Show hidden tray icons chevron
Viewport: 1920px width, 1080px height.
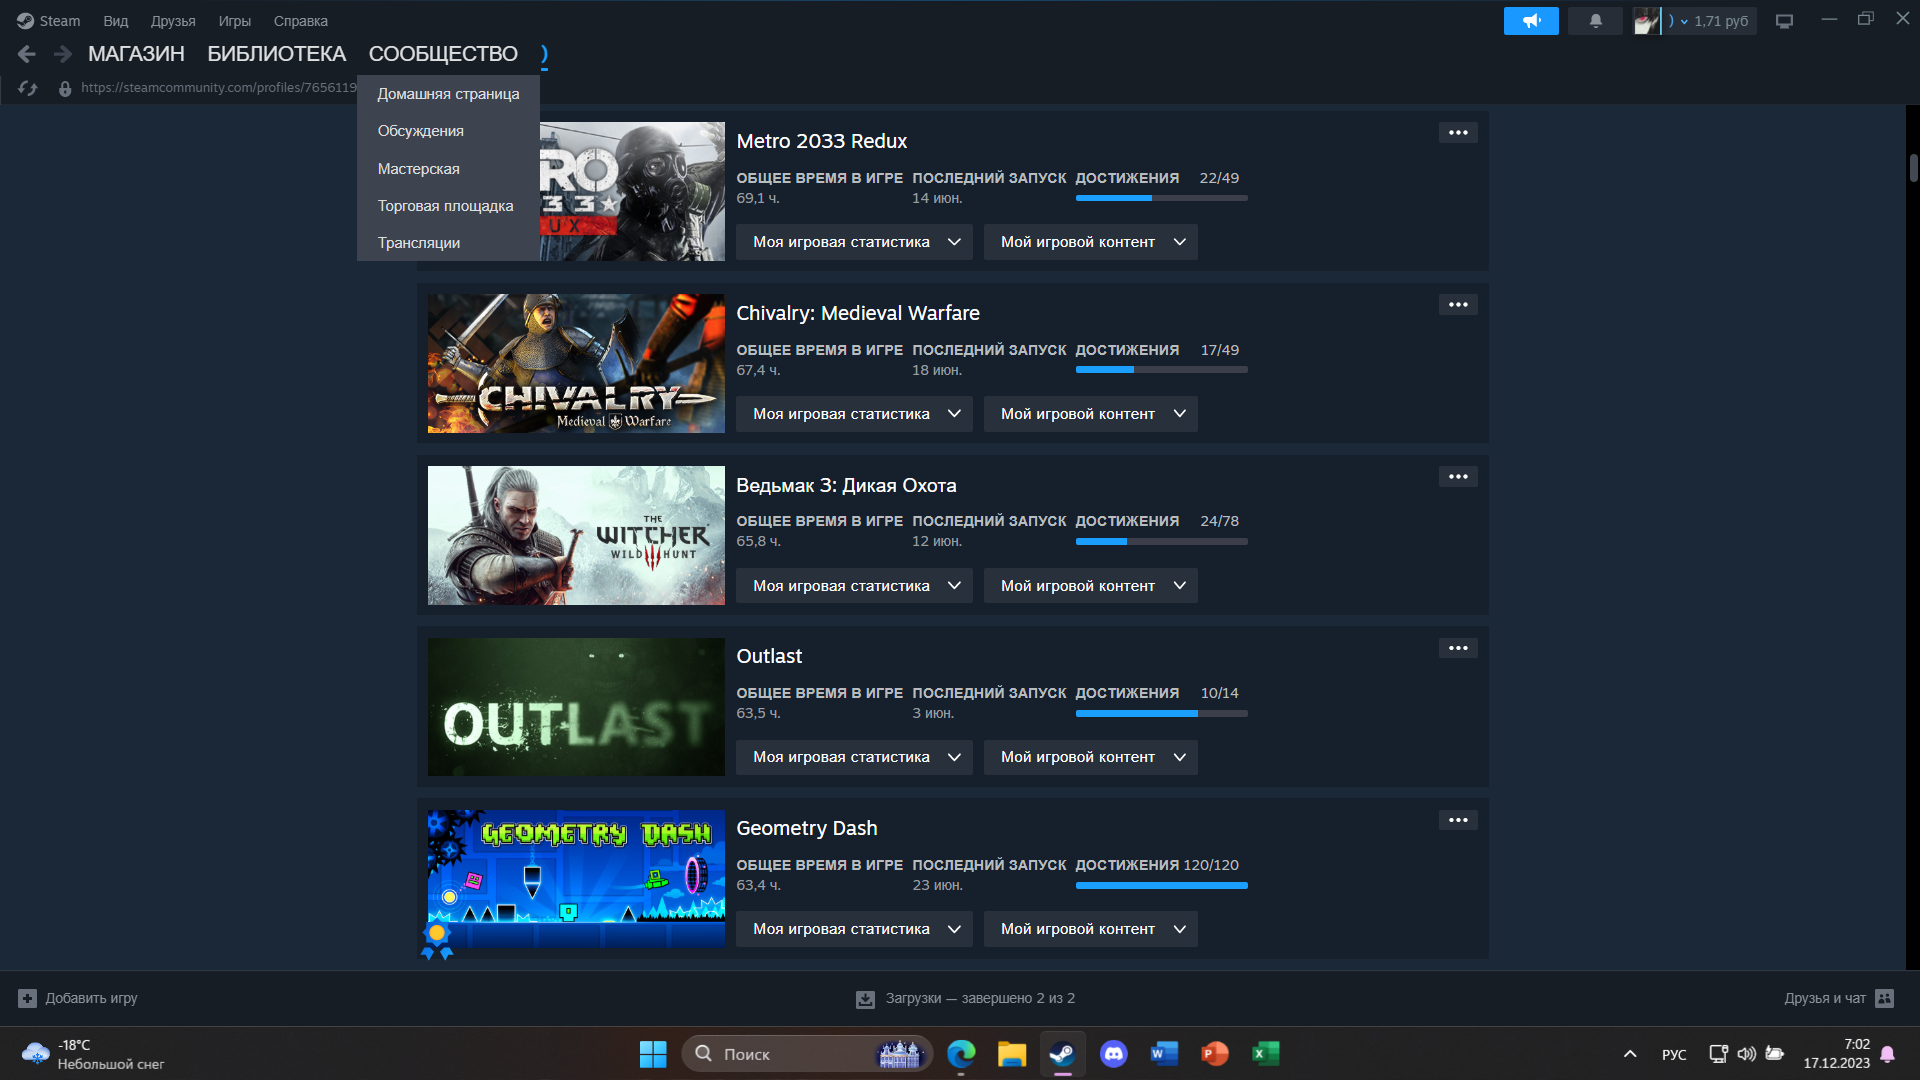(x=1630, y=1054)
